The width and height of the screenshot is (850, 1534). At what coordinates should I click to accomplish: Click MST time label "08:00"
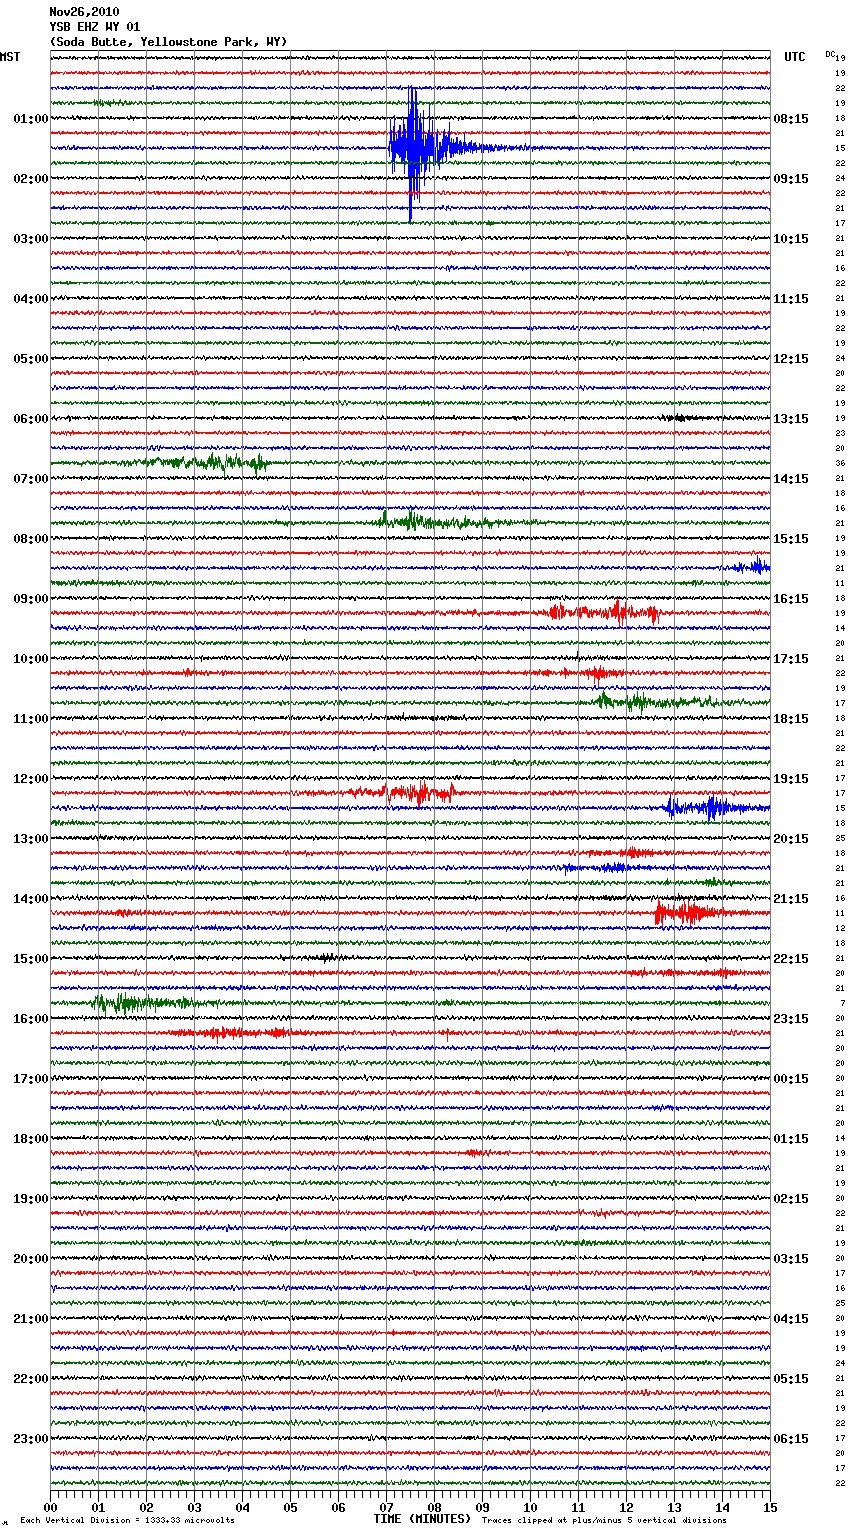click(x=30, y=539)
